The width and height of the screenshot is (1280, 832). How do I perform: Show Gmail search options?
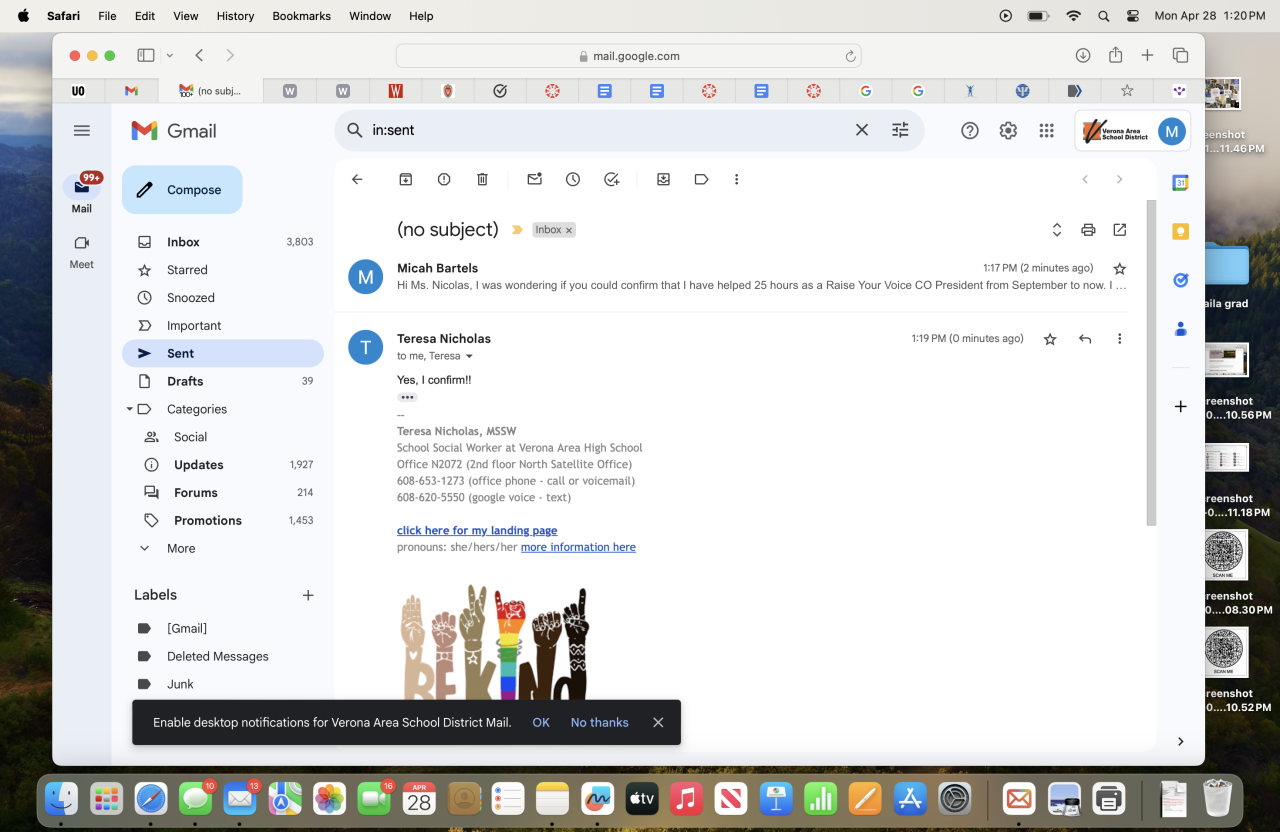click(x=900, y=130)
